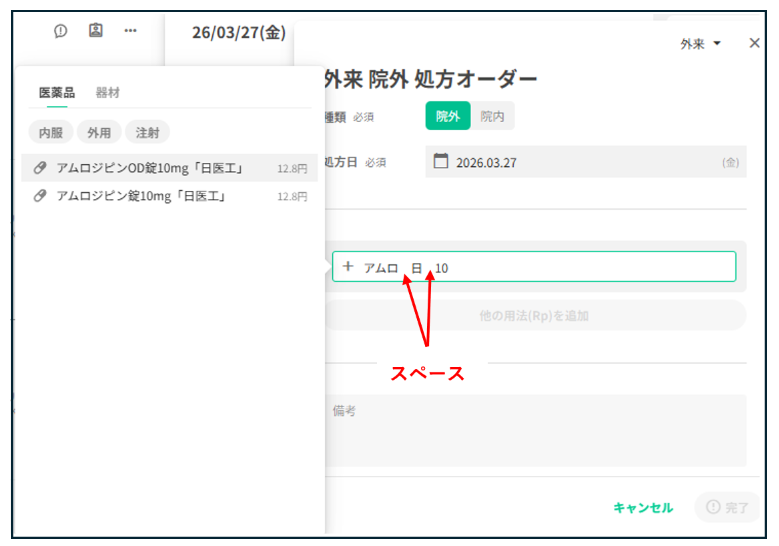The height and width of the screenshot is (546, 779).
Task: Select アムロジピン錠10mg「日医工」 result
Action: [169, 196]
